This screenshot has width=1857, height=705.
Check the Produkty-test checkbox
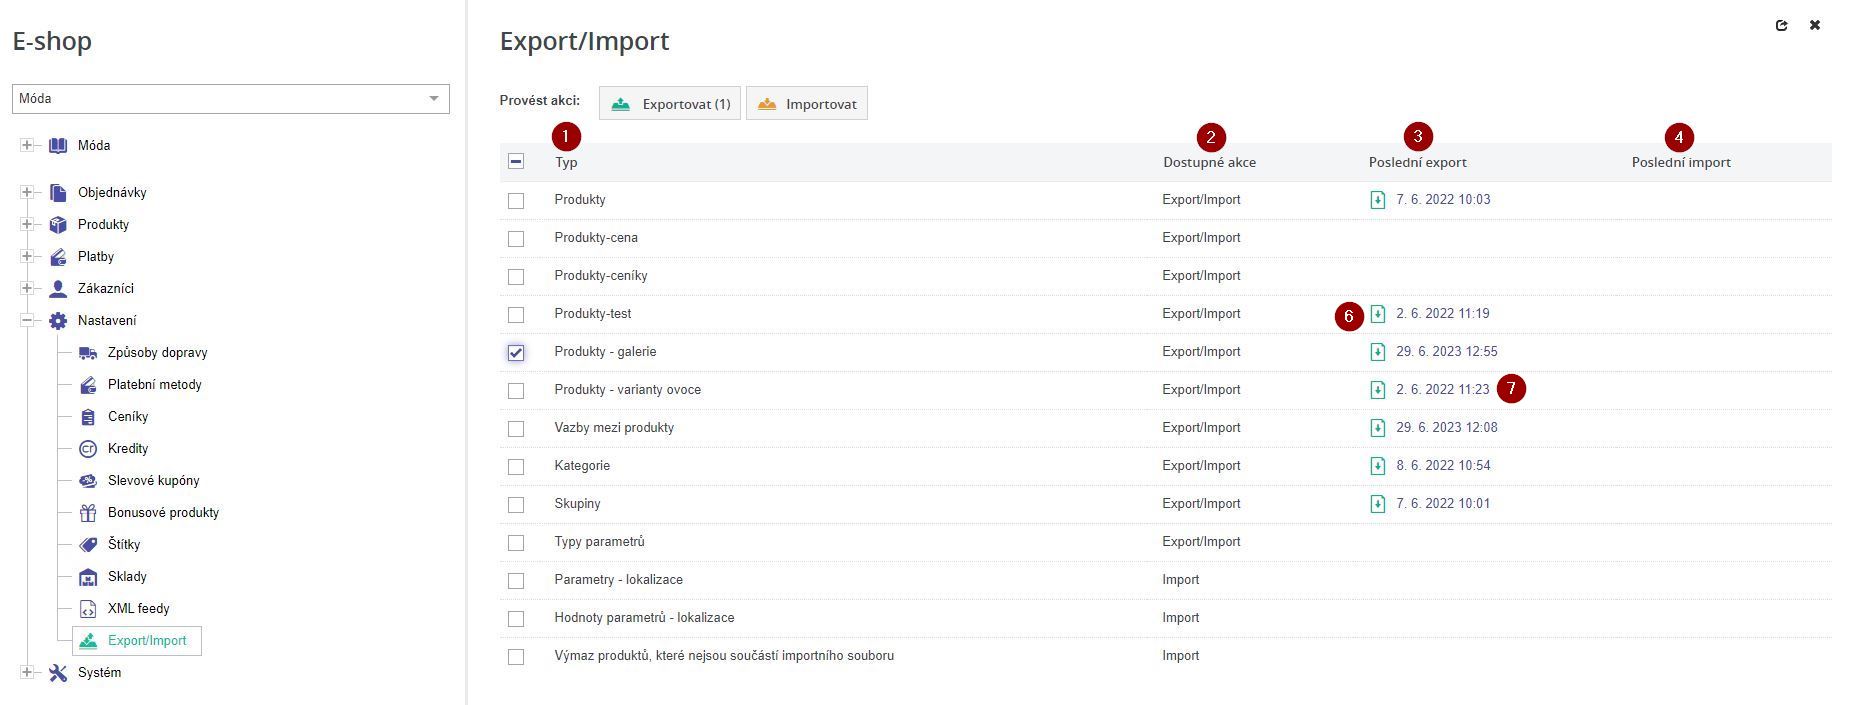[x=516, y=315]
